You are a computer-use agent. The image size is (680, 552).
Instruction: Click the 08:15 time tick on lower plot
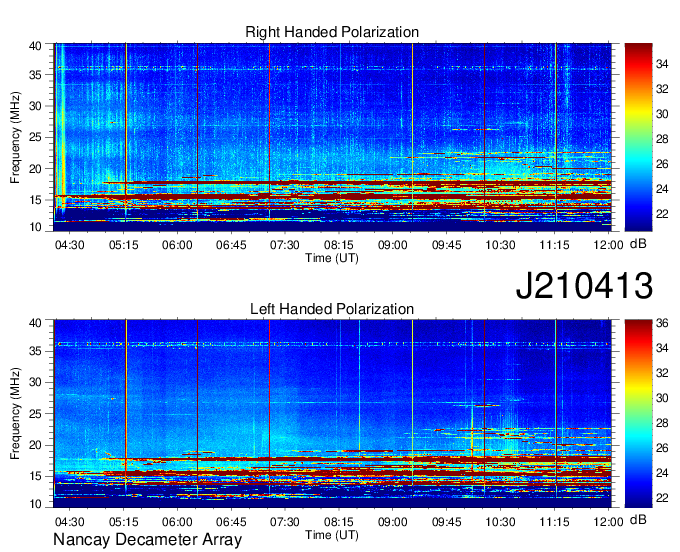339,522
